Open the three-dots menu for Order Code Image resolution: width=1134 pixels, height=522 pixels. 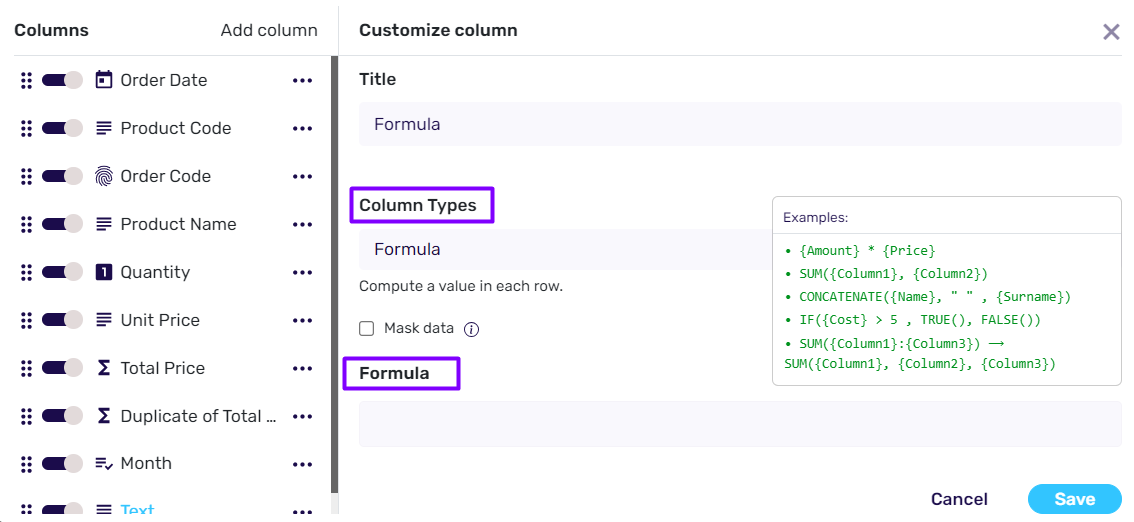[x=302, y=176]
